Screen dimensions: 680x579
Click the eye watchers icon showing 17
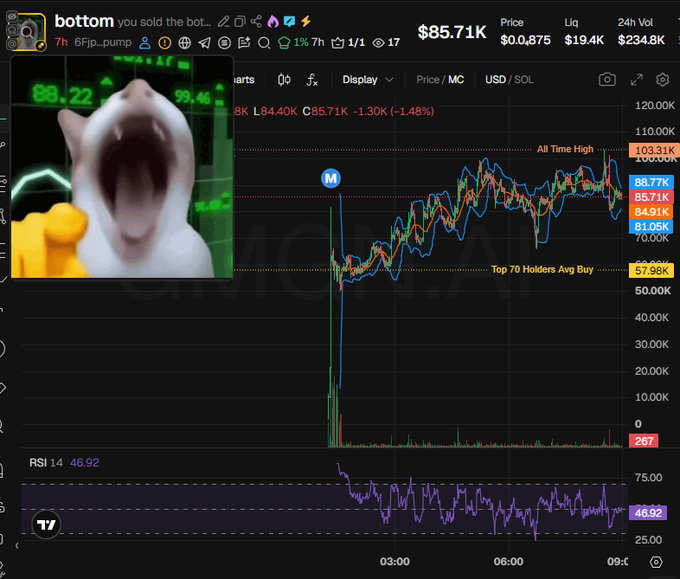[x=379, y=43]
